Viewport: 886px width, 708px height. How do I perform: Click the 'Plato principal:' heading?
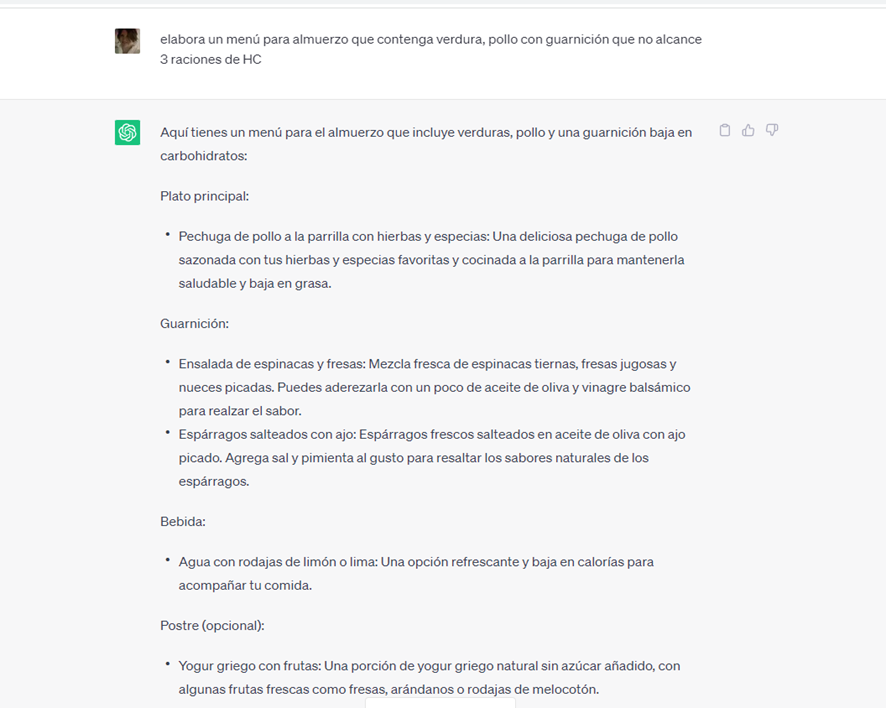coord(204,196)
